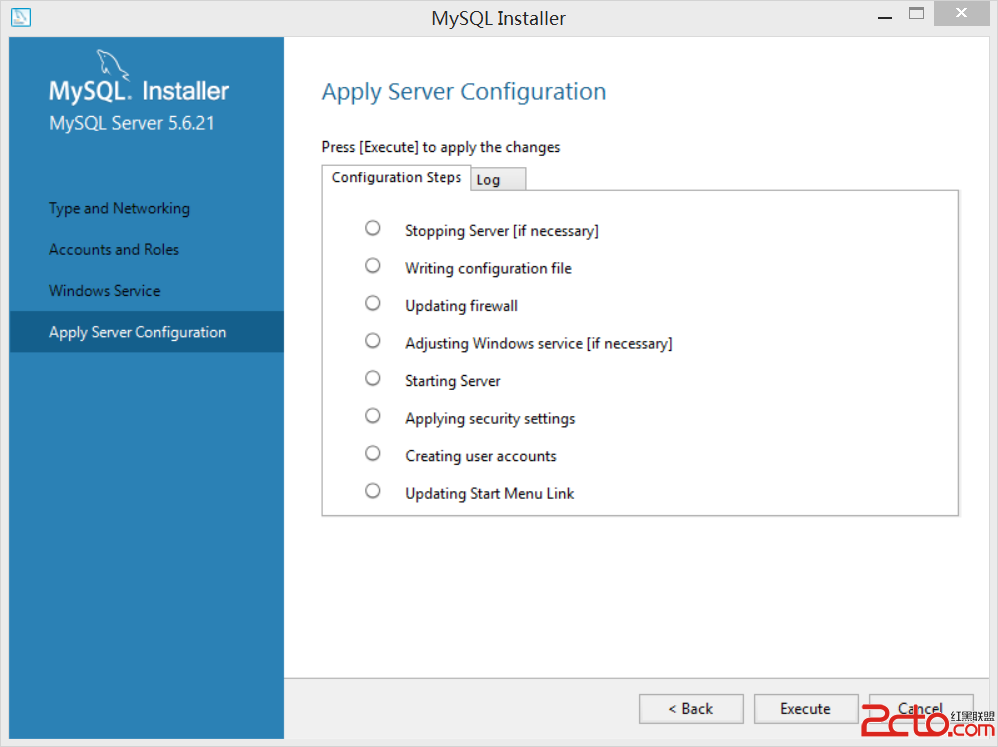Click the 'Apply Server Configuration' page heading
Image resolution: width=998 pixels, height=747 pixels.
pos(463,92)
